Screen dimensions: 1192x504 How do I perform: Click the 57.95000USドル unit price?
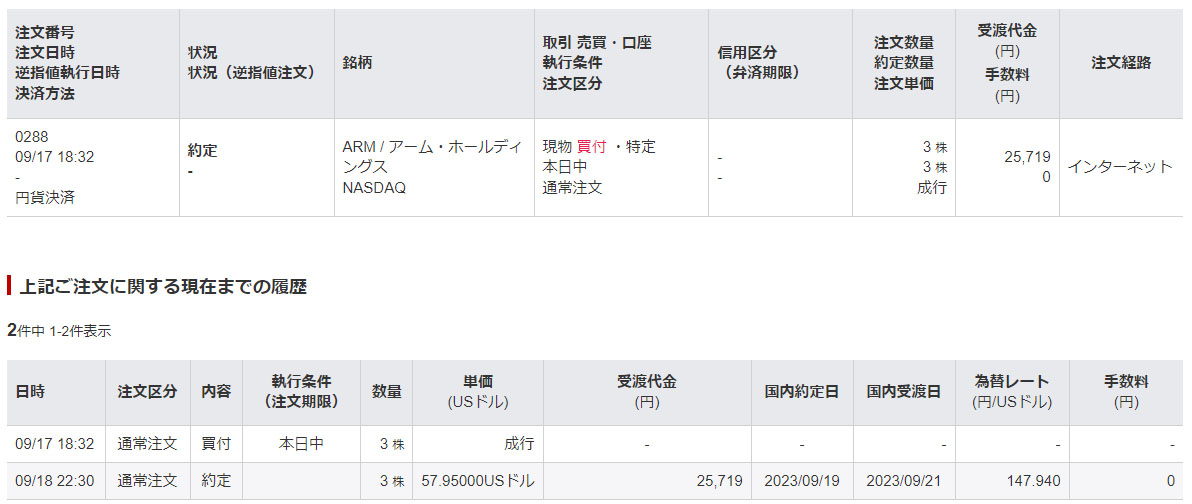pos(478,481)
